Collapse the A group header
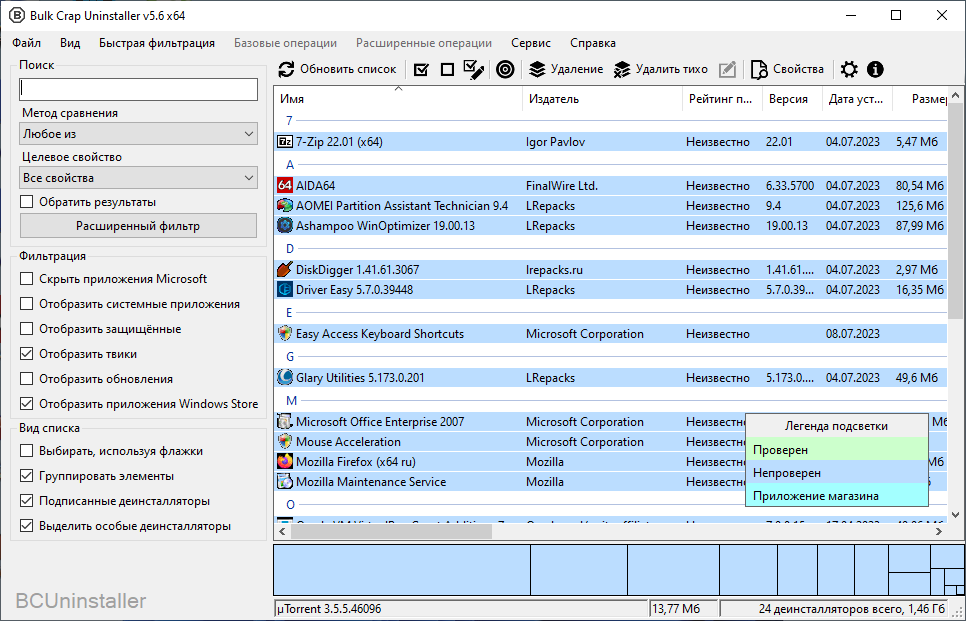 [x=290, y=164]
